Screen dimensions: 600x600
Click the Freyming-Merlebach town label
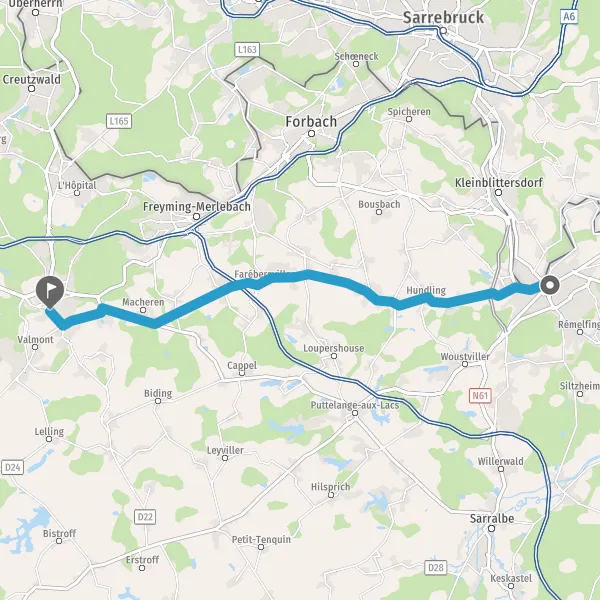[197, 207]
